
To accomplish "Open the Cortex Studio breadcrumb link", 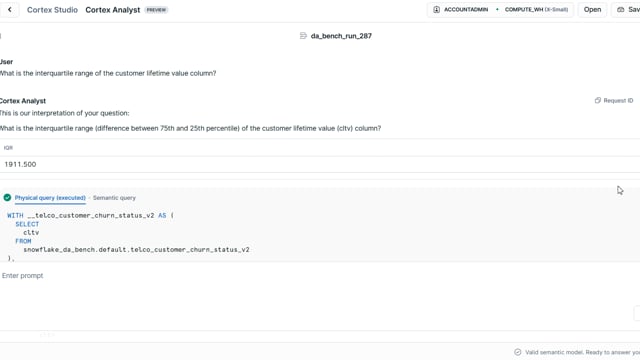I will point(52,10).
